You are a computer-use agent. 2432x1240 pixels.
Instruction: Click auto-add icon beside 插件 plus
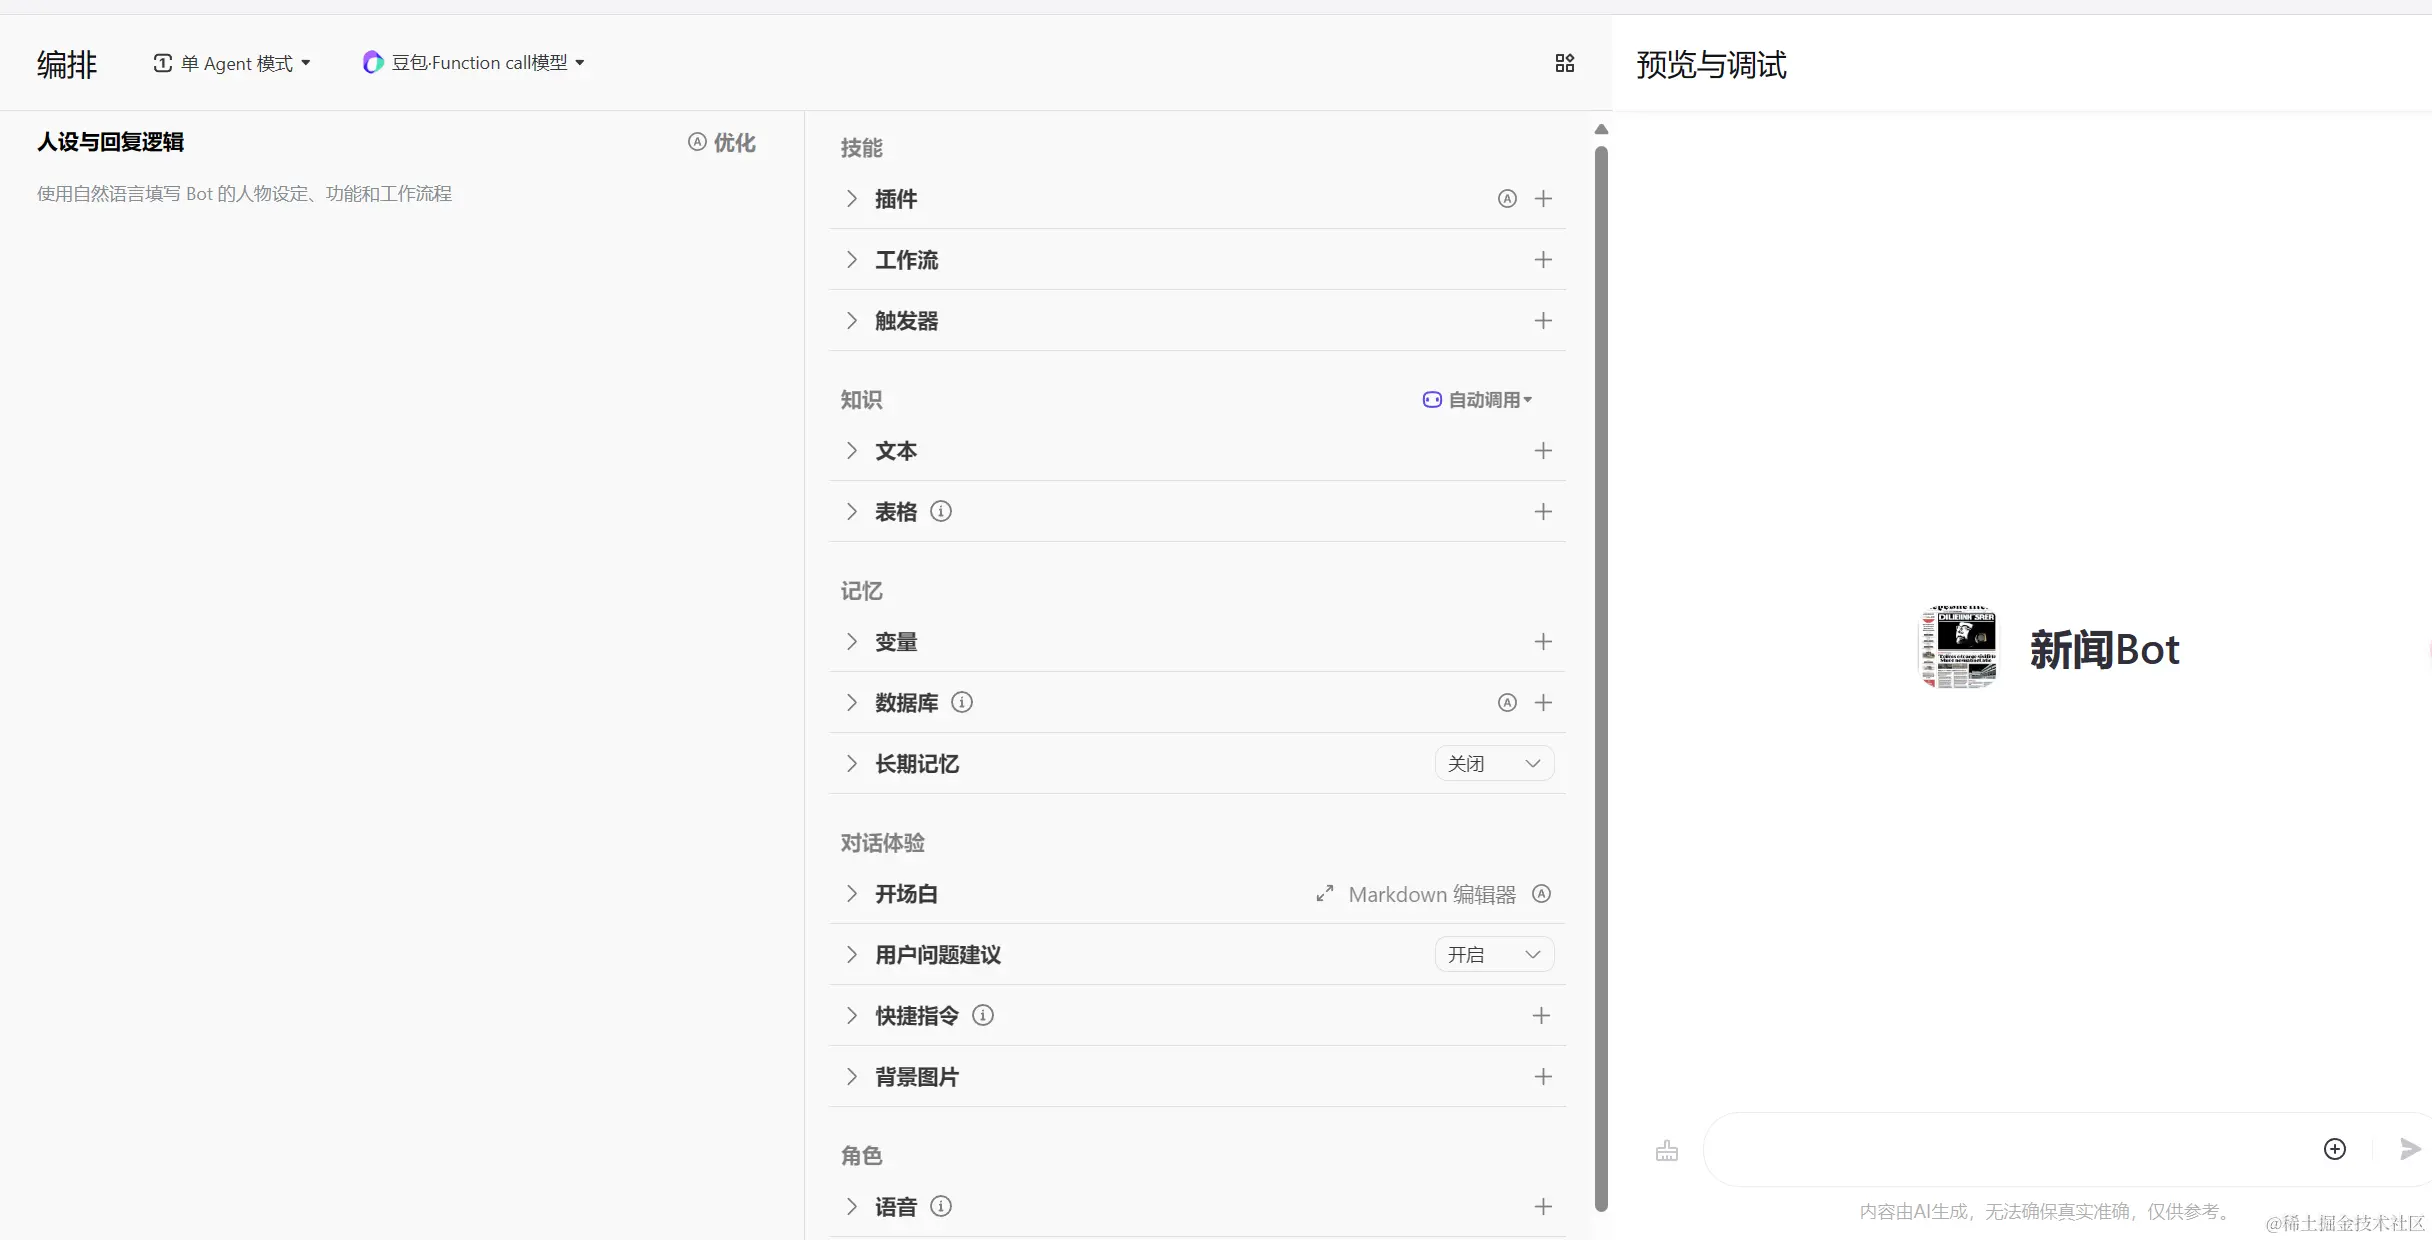tap(1507, 198)
